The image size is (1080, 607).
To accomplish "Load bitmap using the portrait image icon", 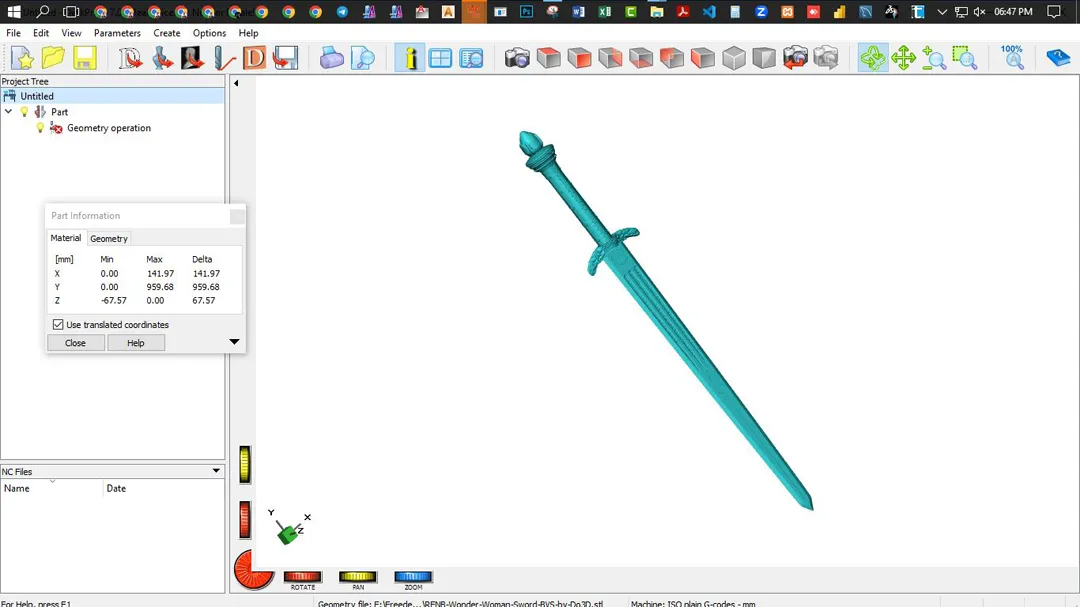I will coord(192,58).
